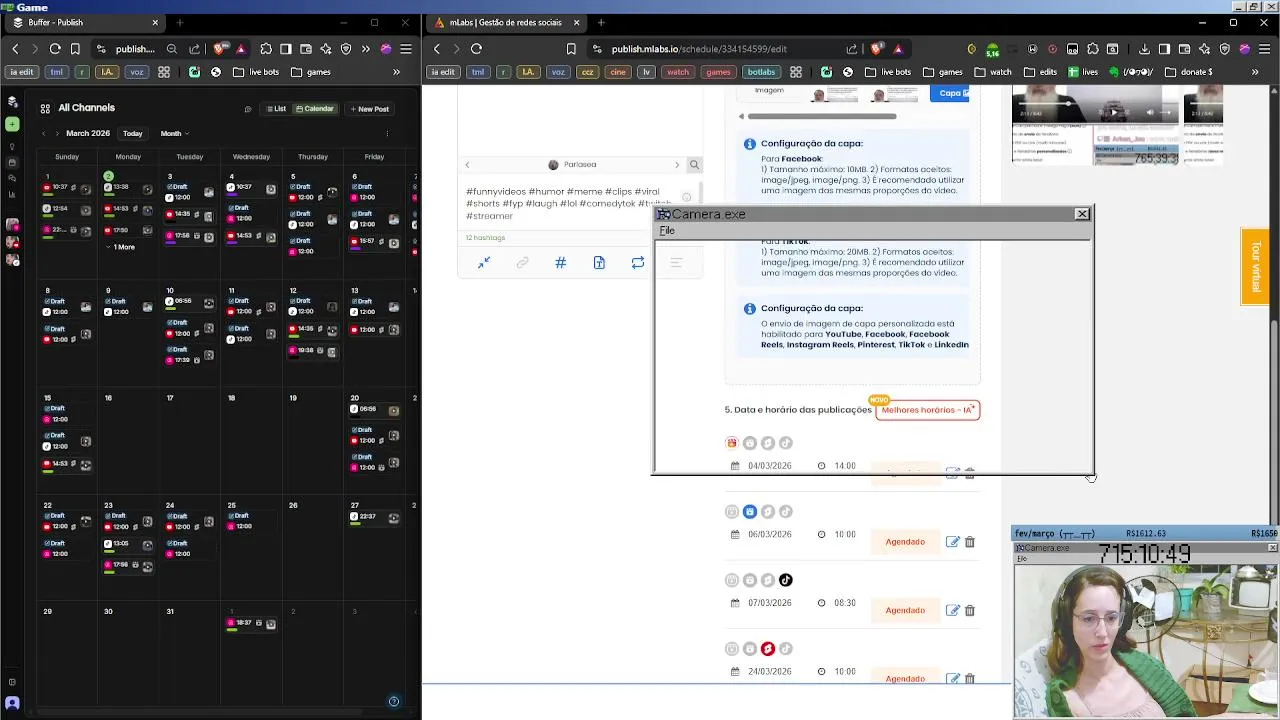
Task: Edit the 06/03/2026 scheduled post
Action: pos(953,542)
